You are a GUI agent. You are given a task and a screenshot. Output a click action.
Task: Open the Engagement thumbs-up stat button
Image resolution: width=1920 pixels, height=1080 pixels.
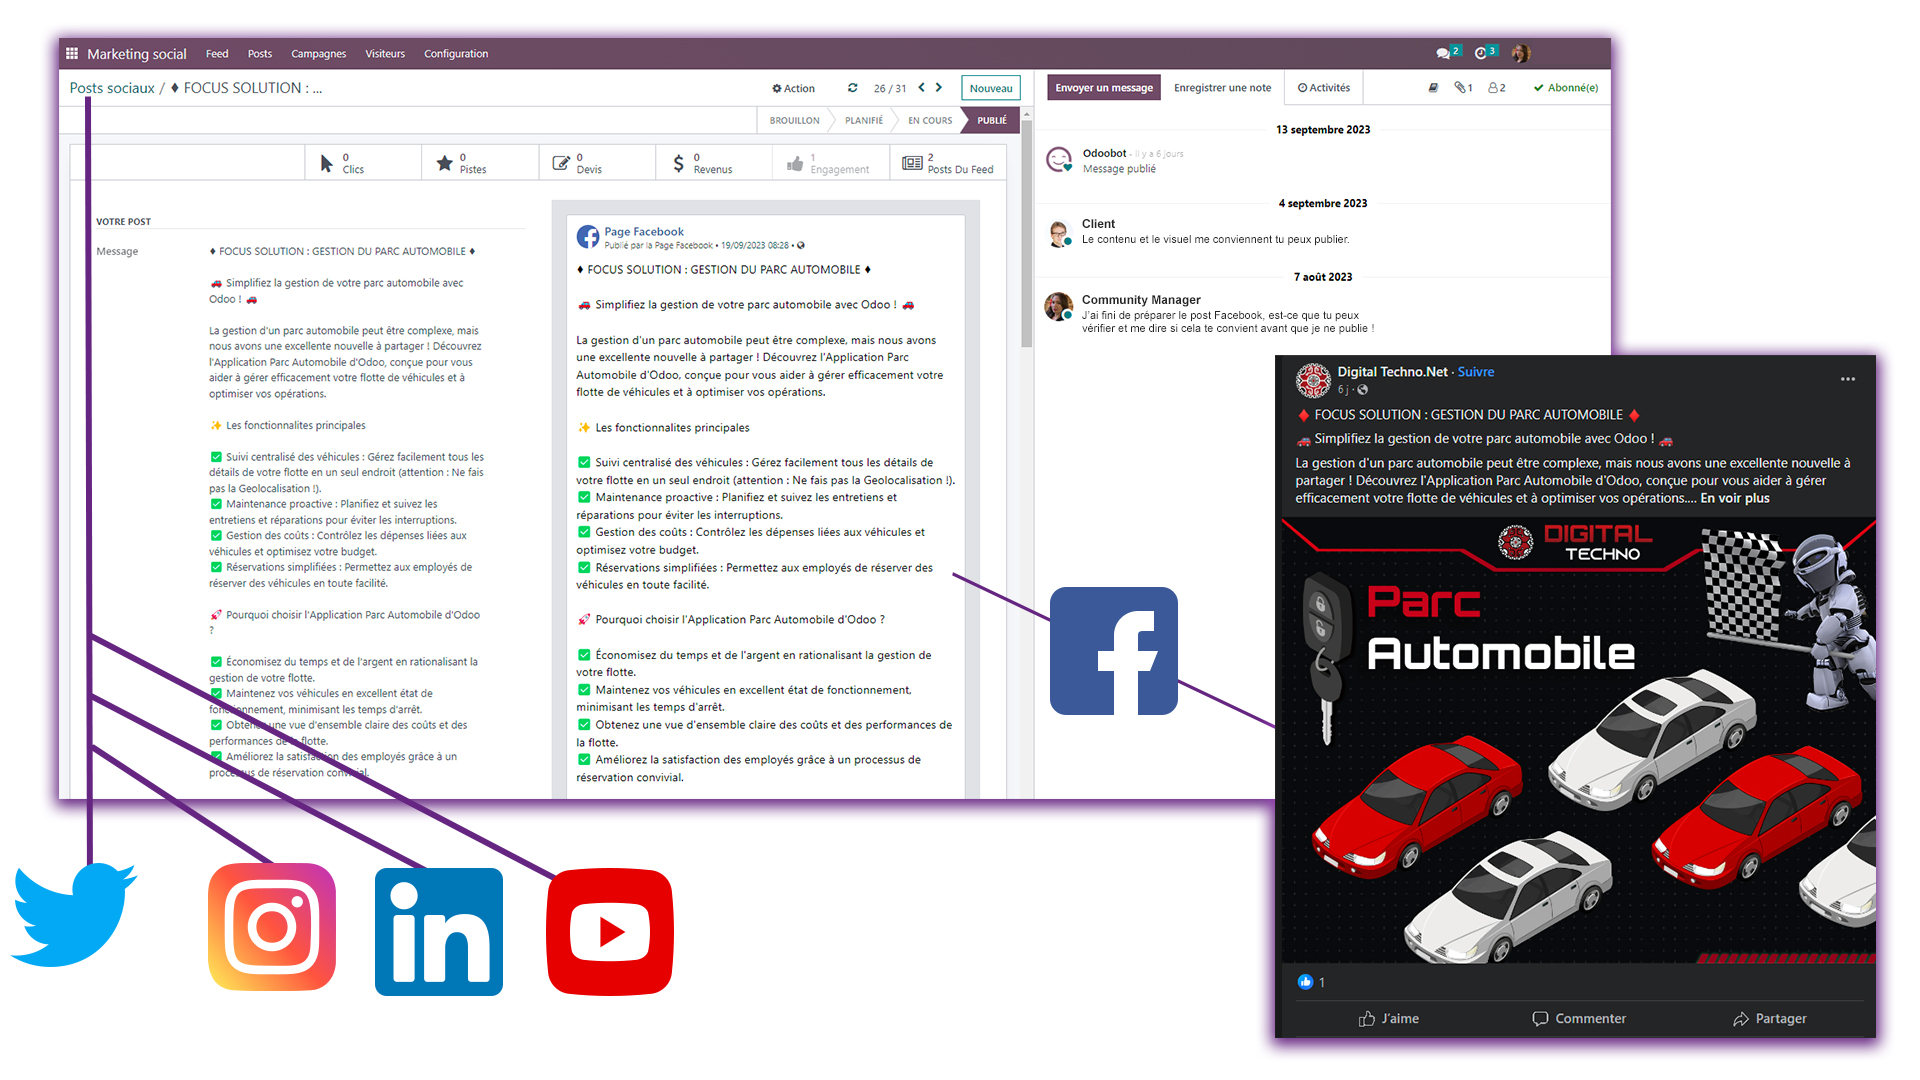[x=831, y=163]
